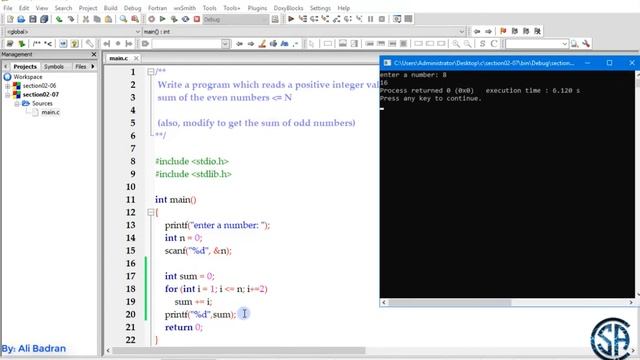Click the Build and run icon
Image resolution: width=640 pixels, height=360 pixels.
click(x=174, y=19)
